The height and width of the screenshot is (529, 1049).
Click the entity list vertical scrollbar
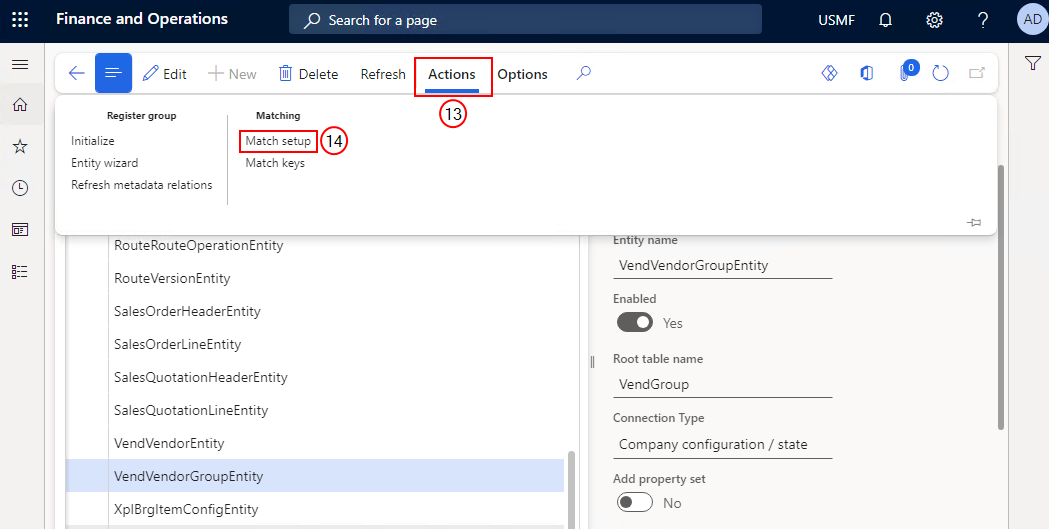point(571,489)
